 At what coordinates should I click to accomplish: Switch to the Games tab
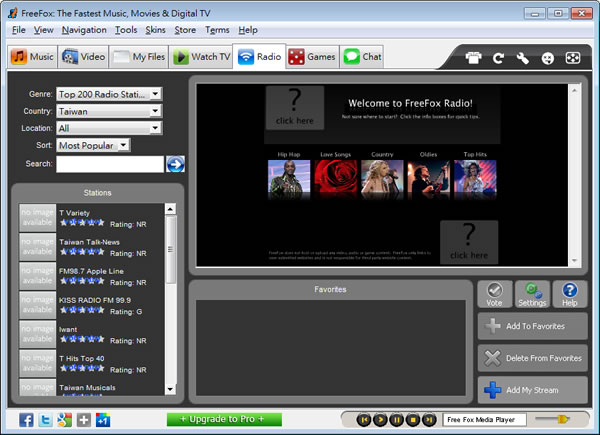click(x=312, y=57)
